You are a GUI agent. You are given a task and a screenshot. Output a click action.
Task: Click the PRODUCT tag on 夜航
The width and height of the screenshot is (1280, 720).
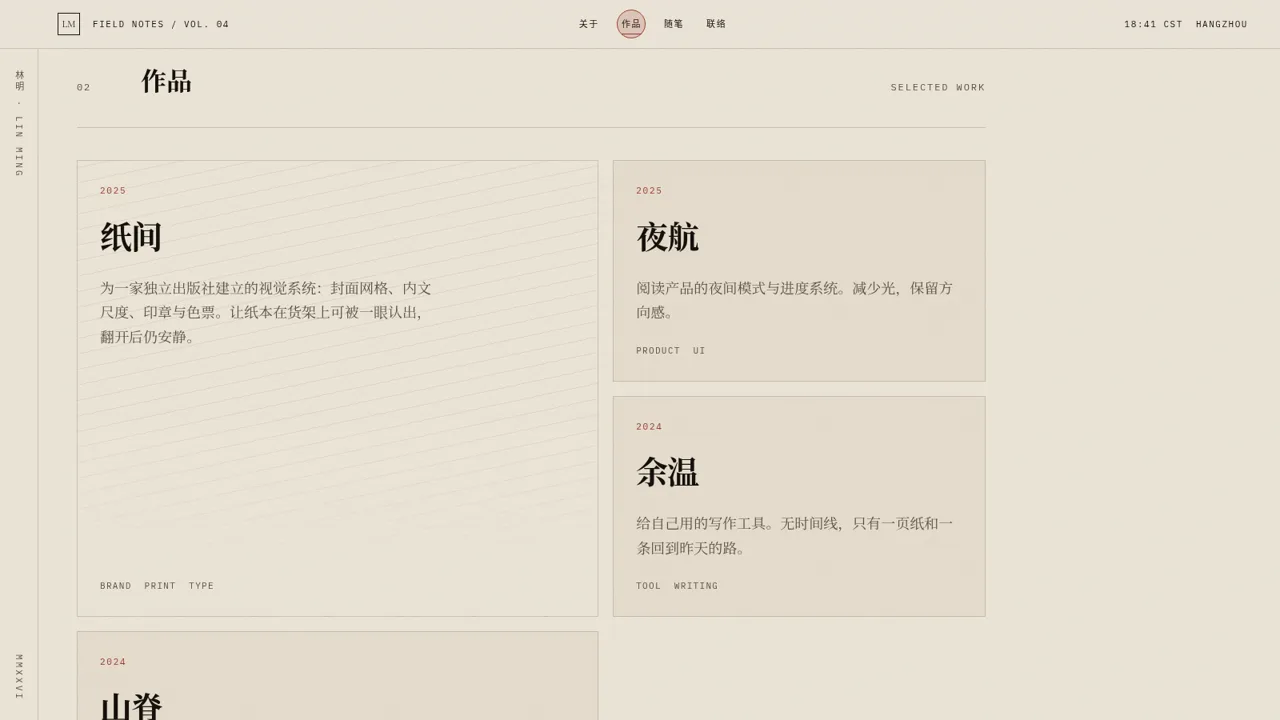click(658, 351)
